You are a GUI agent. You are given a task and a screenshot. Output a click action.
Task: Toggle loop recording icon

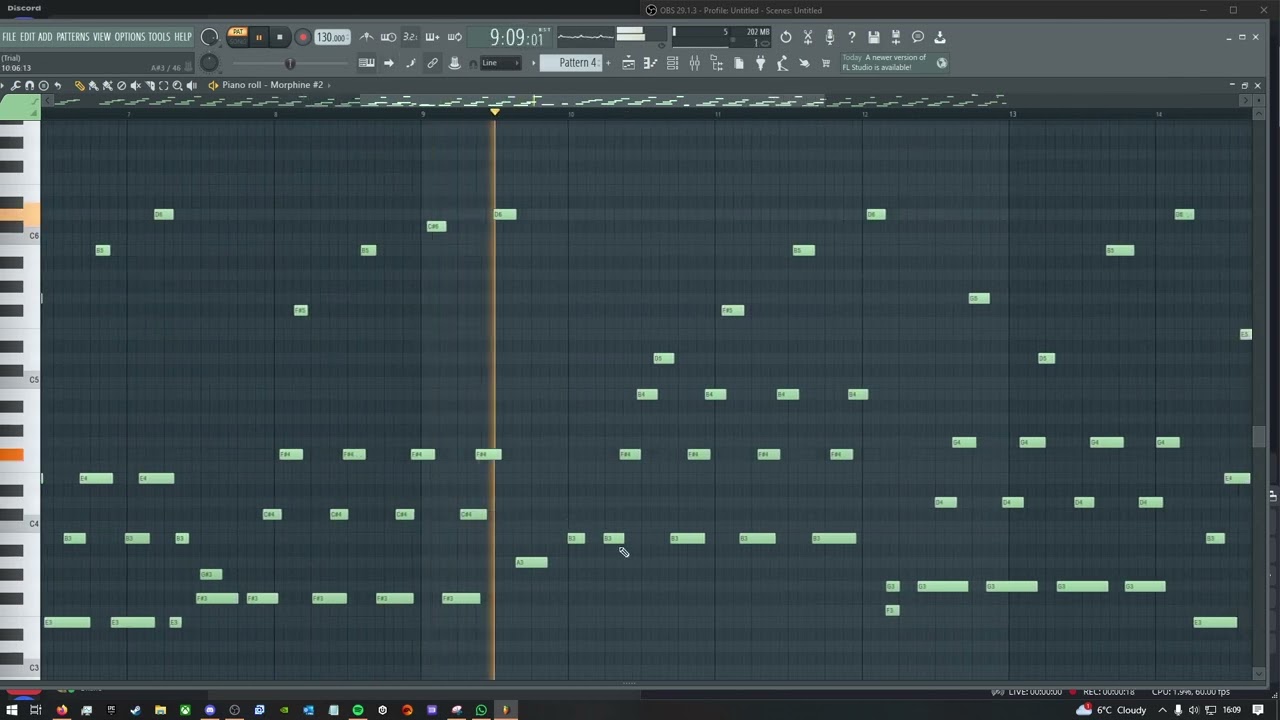click(454, 37)
